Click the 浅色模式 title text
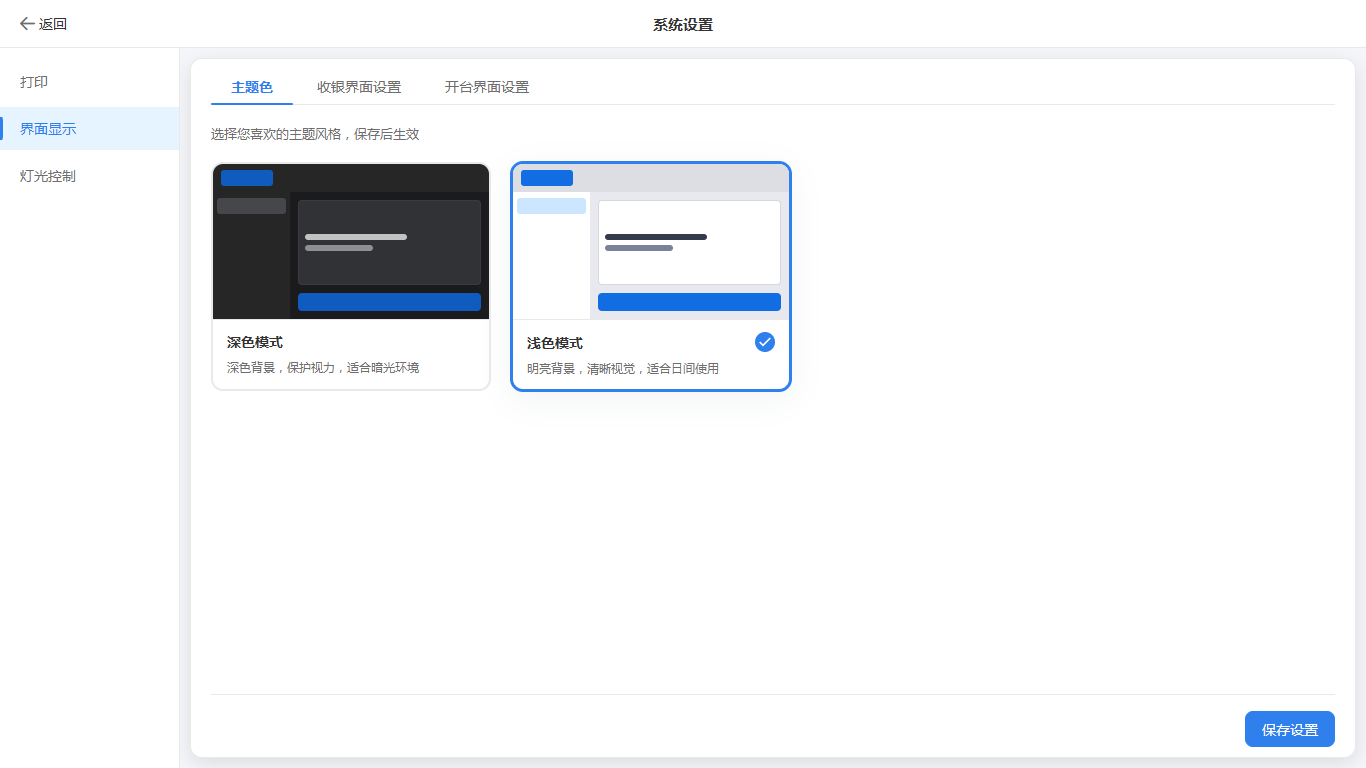The height and width of the screenshot is (768, 1366). [555, 343]
